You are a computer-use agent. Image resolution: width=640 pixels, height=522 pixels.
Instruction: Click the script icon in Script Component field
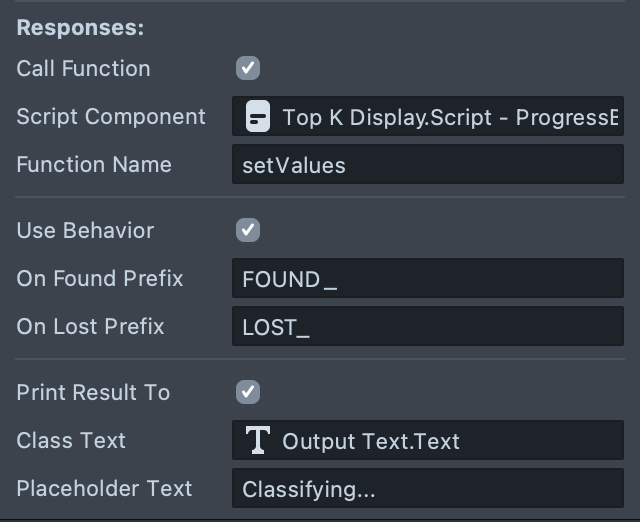coord(257,117)
